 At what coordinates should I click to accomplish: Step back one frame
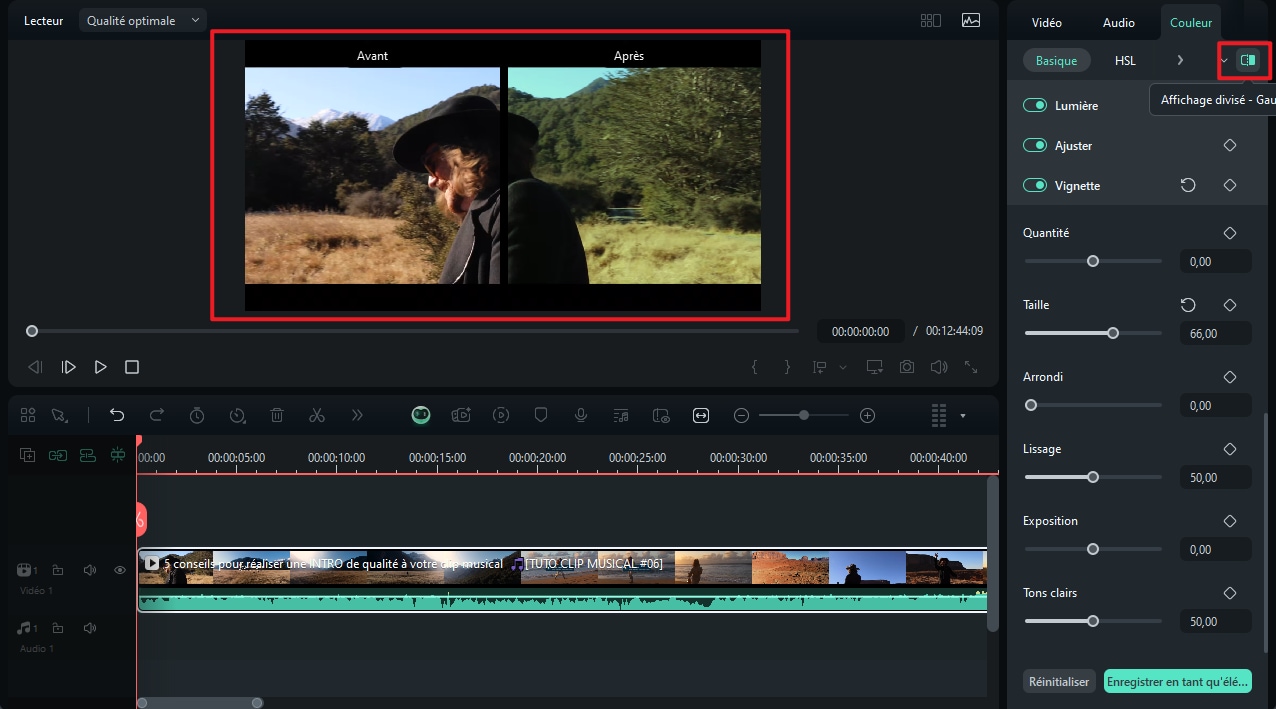tap(36, 367)
